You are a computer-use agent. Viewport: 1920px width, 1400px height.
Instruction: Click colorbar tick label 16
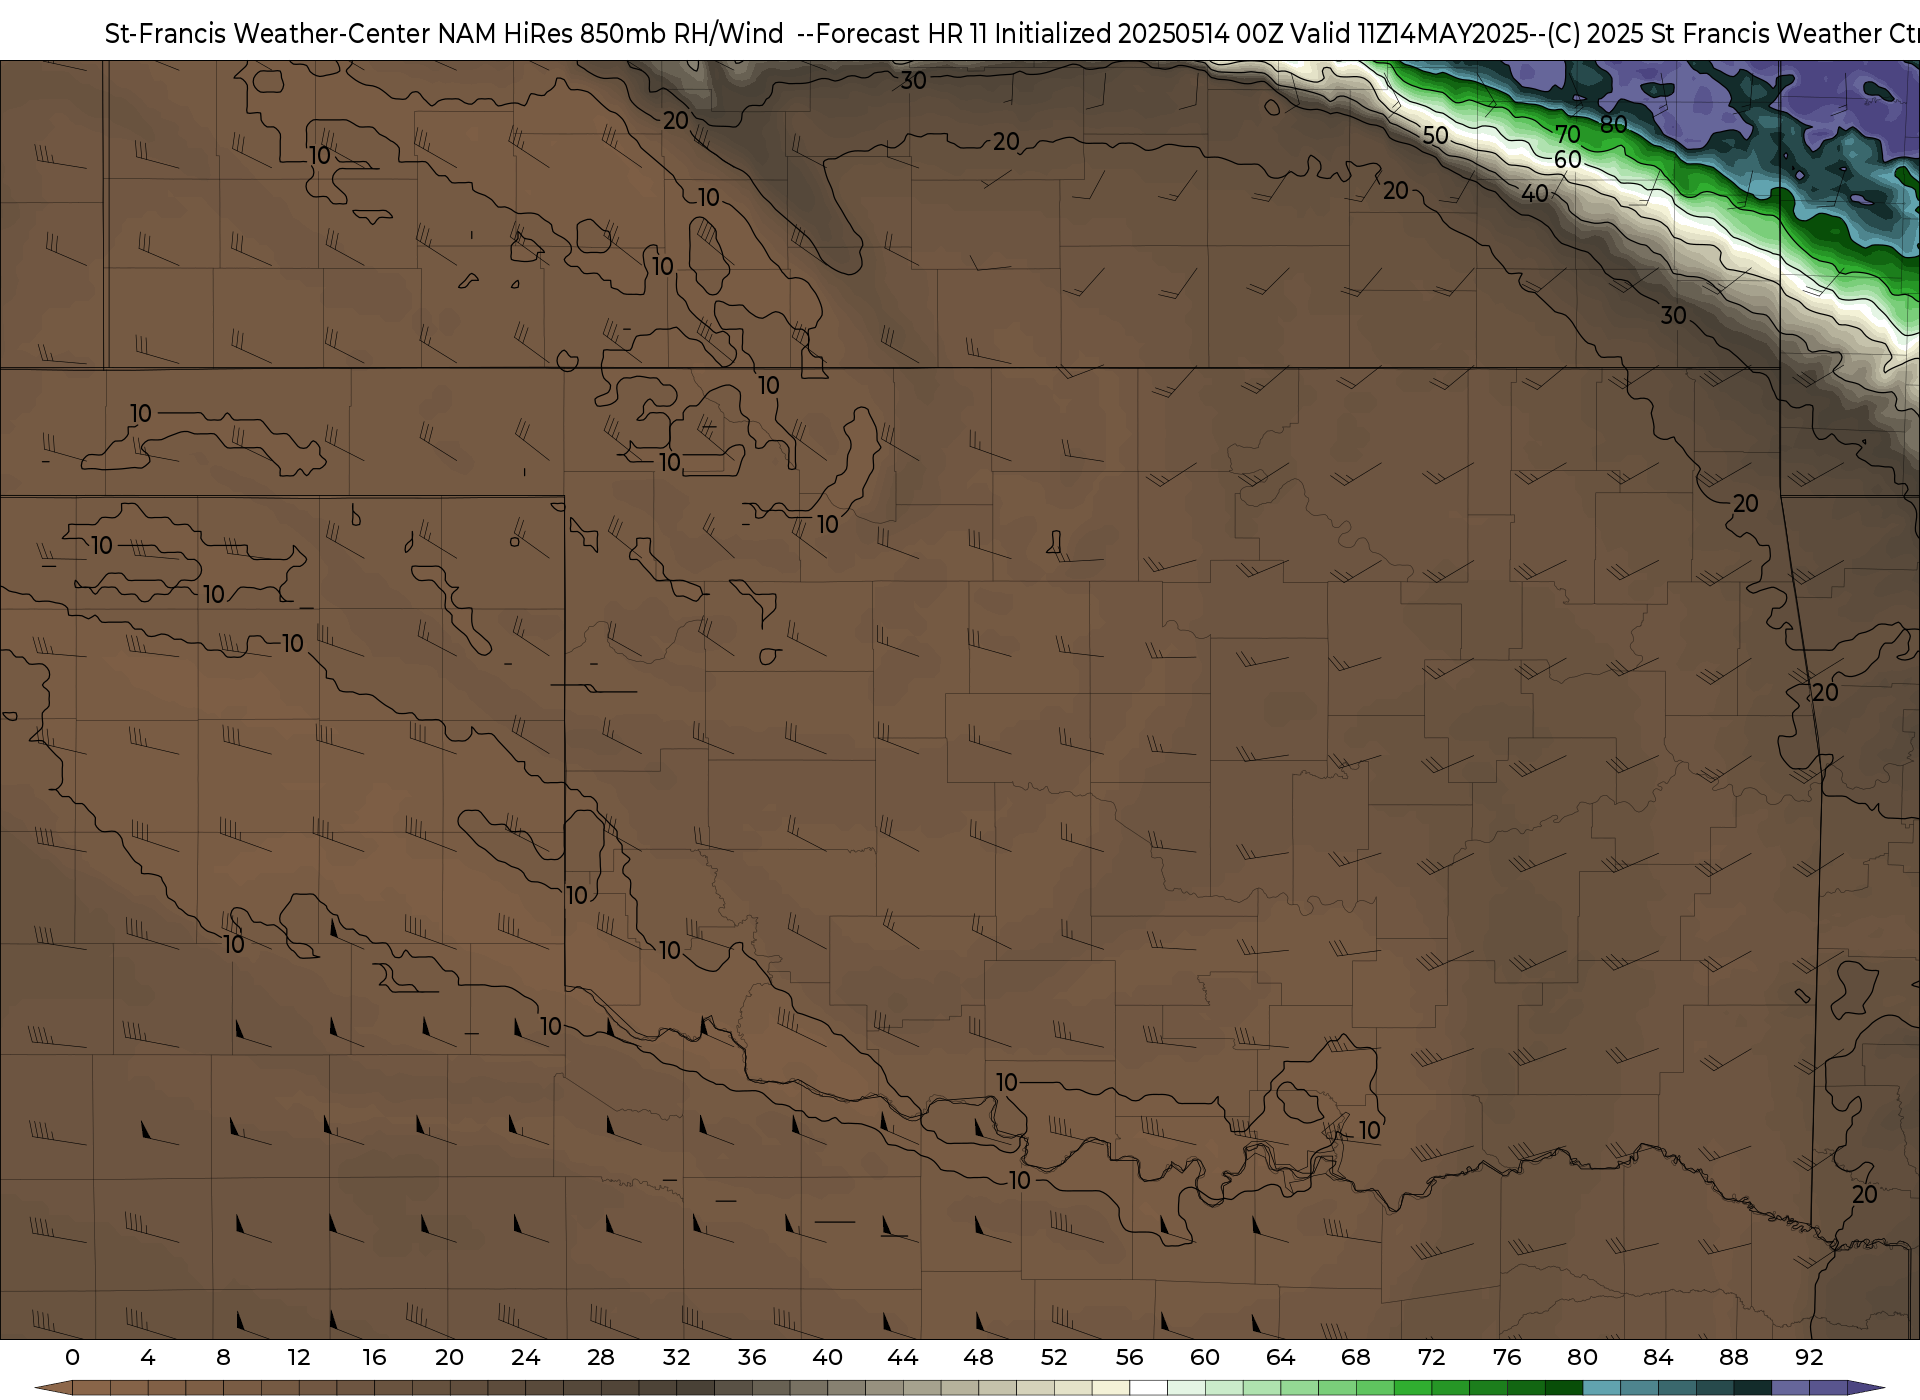[x=374, y=1357]
